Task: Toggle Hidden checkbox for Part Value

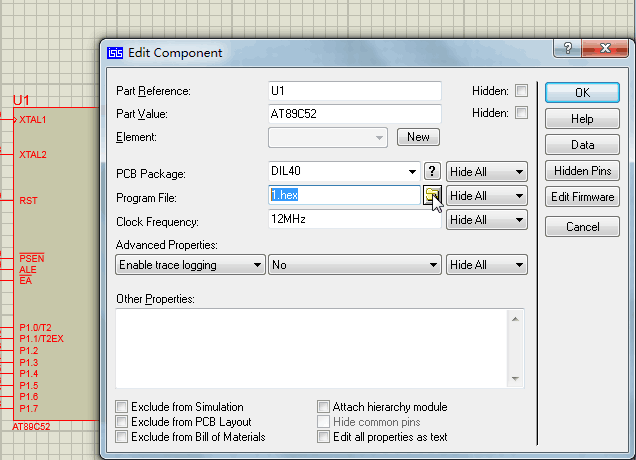Action: point(522,112)
